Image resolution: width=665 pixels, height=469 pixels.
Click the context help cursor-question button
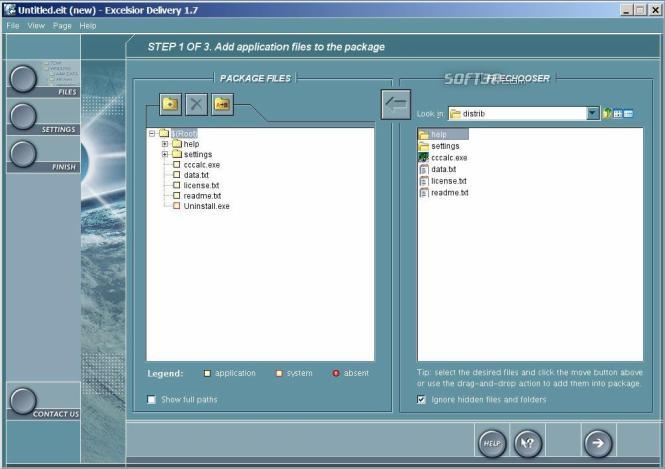[528, 444]
